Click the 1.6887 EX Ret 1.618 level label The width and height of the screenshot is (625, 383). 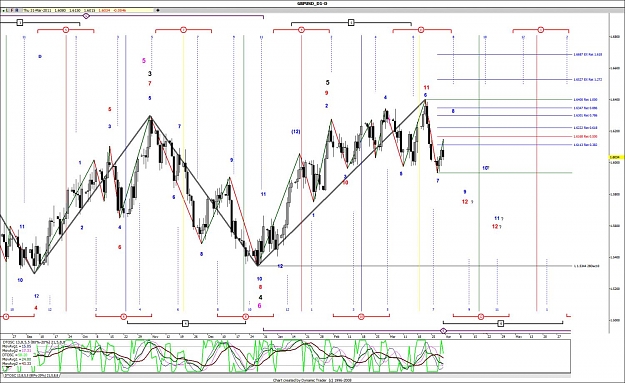coord(588,54)
